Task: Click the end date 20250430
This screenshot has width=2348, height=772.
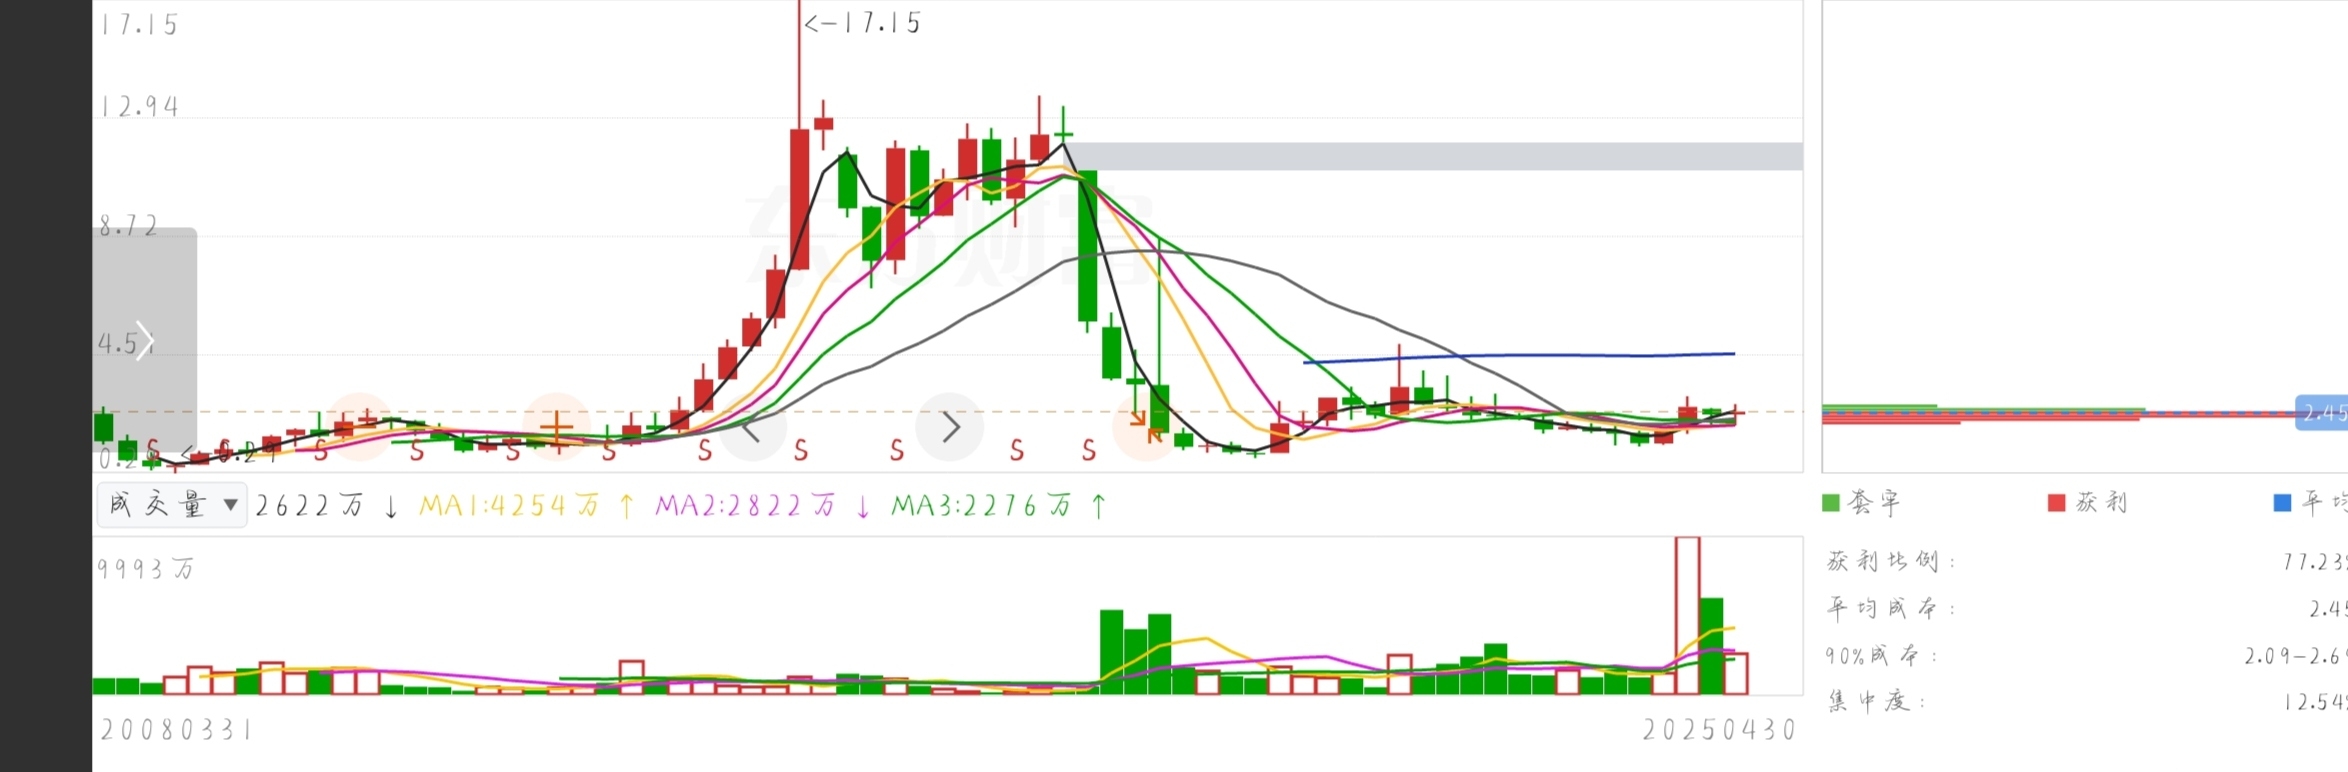Action: click(1719, 730)
